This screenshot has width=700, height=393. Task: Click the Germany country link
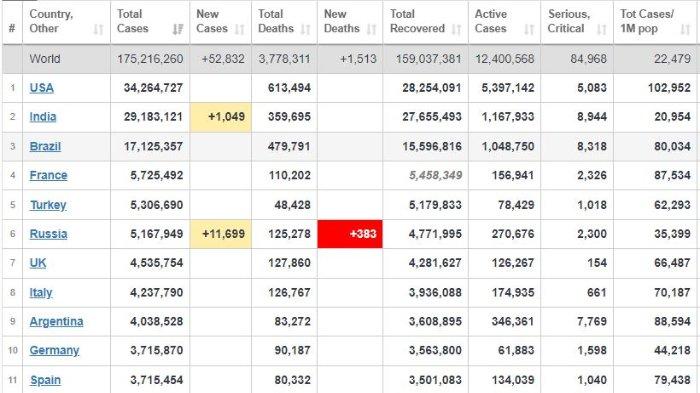coord(54,351)
